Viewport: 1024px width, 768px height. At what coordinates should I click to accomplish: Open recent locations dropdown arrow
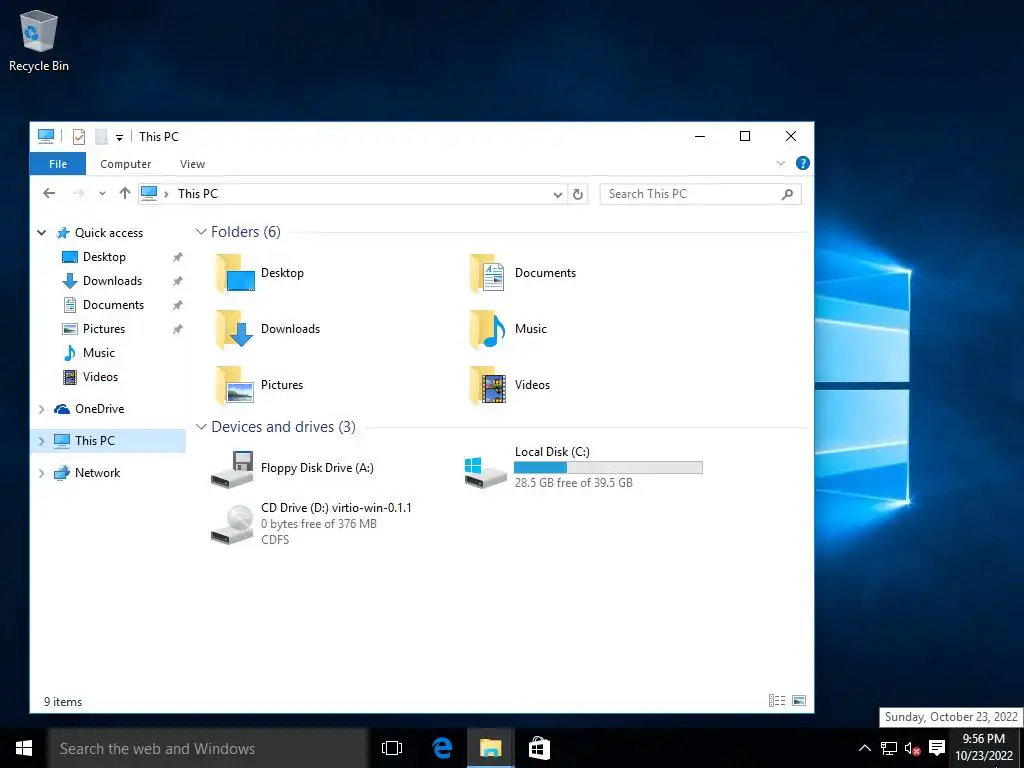pyautogui.click(x=102, y=193)
